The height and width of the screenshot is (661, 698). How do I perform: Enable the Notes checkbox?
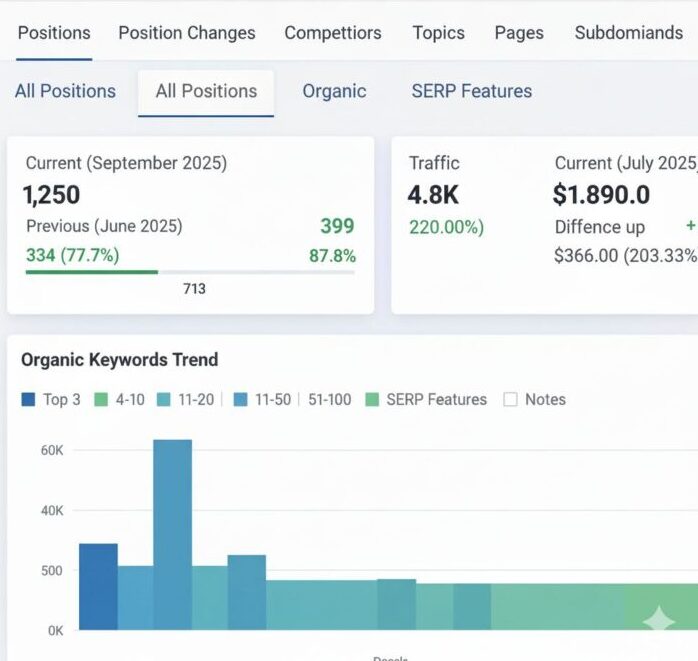click(511, 399)
